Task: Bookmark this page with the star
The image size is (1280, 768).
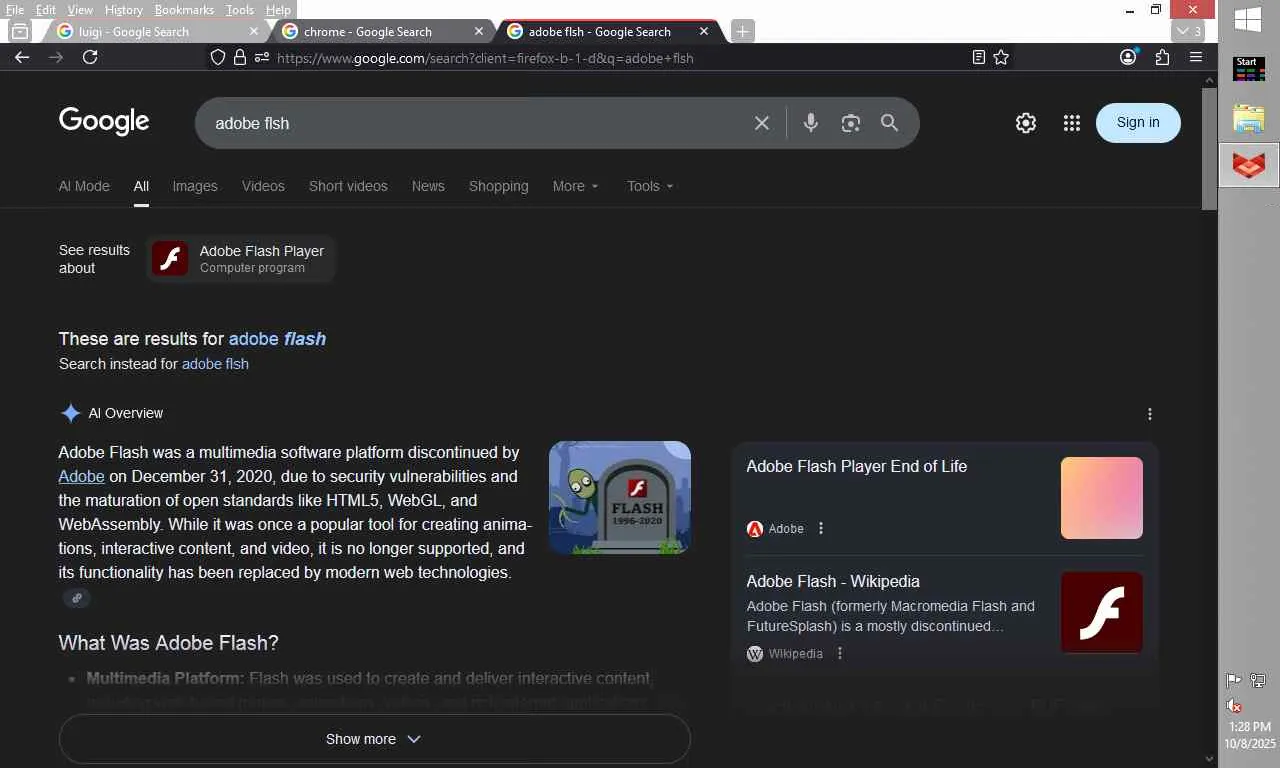Action: pos(1001,57)
